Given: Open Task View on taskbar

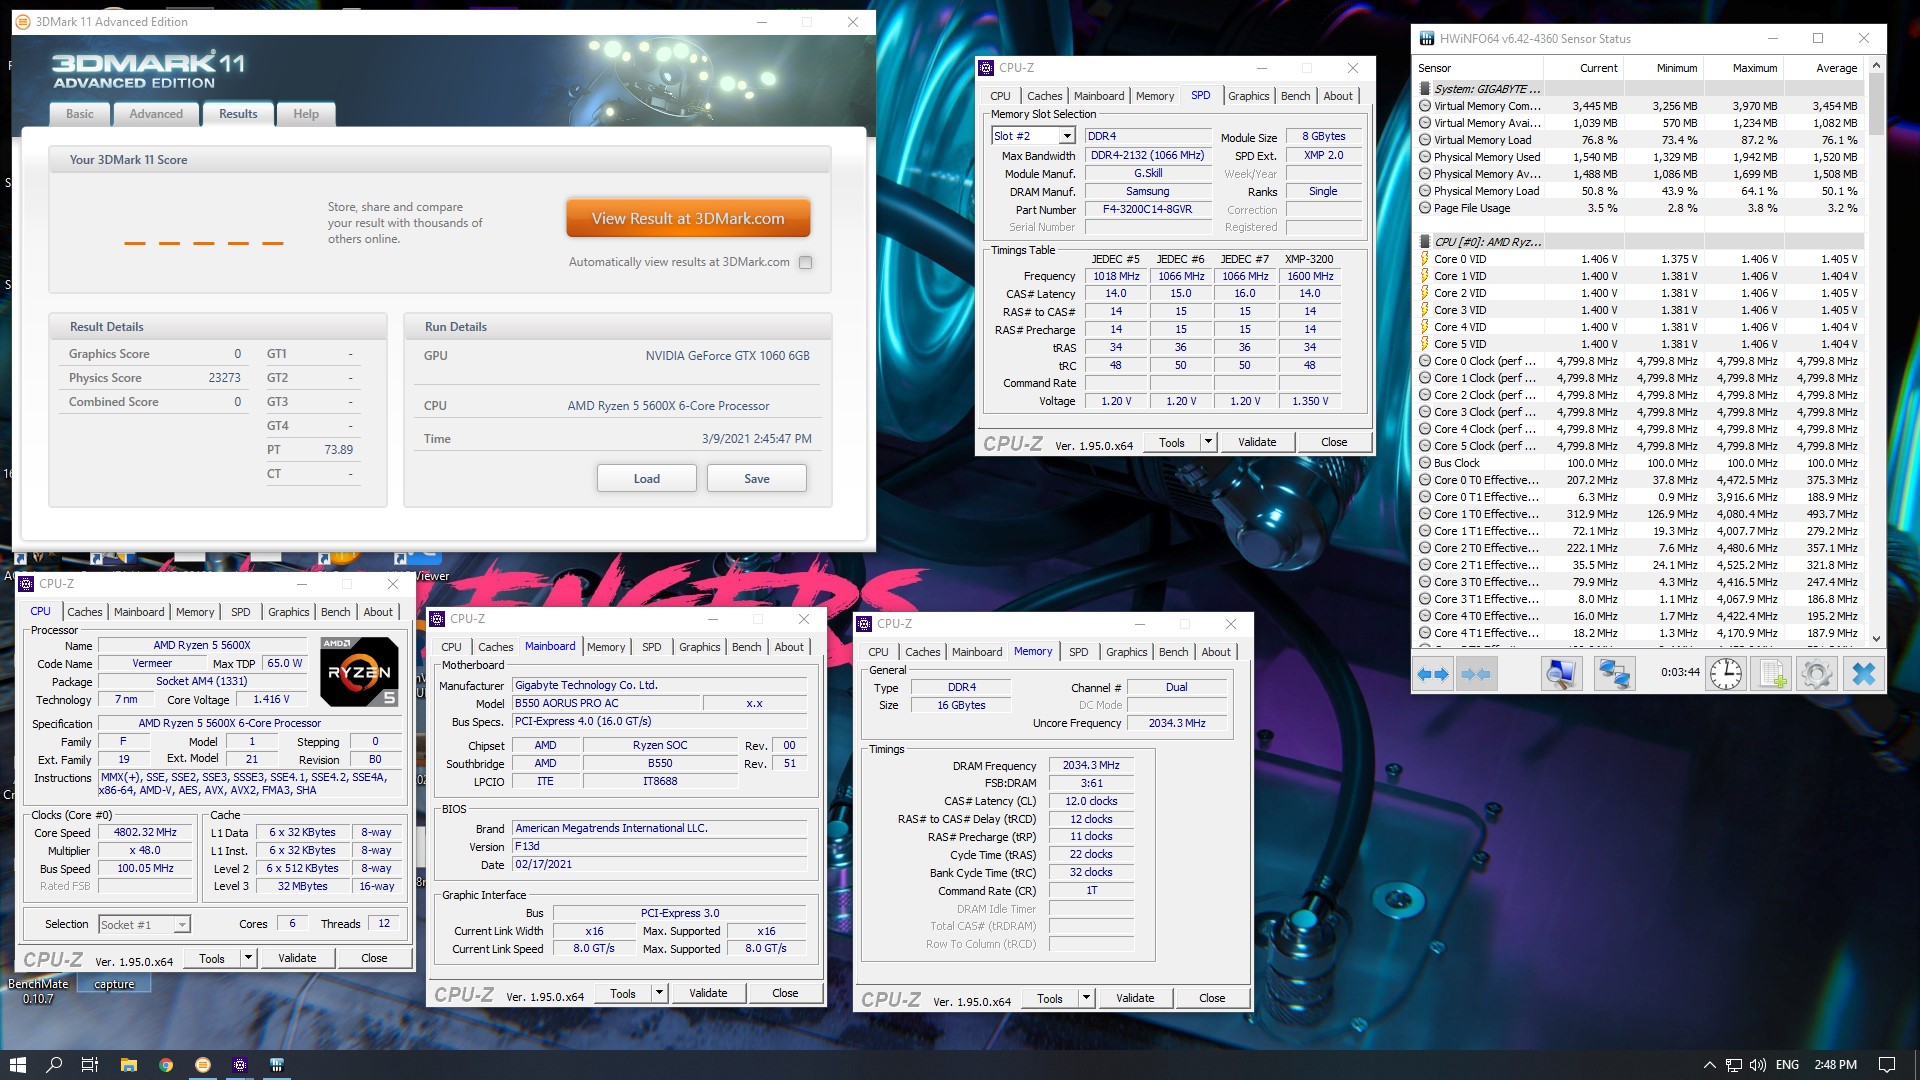Looking at the screenshot, I should click(x=90, y=1064).
